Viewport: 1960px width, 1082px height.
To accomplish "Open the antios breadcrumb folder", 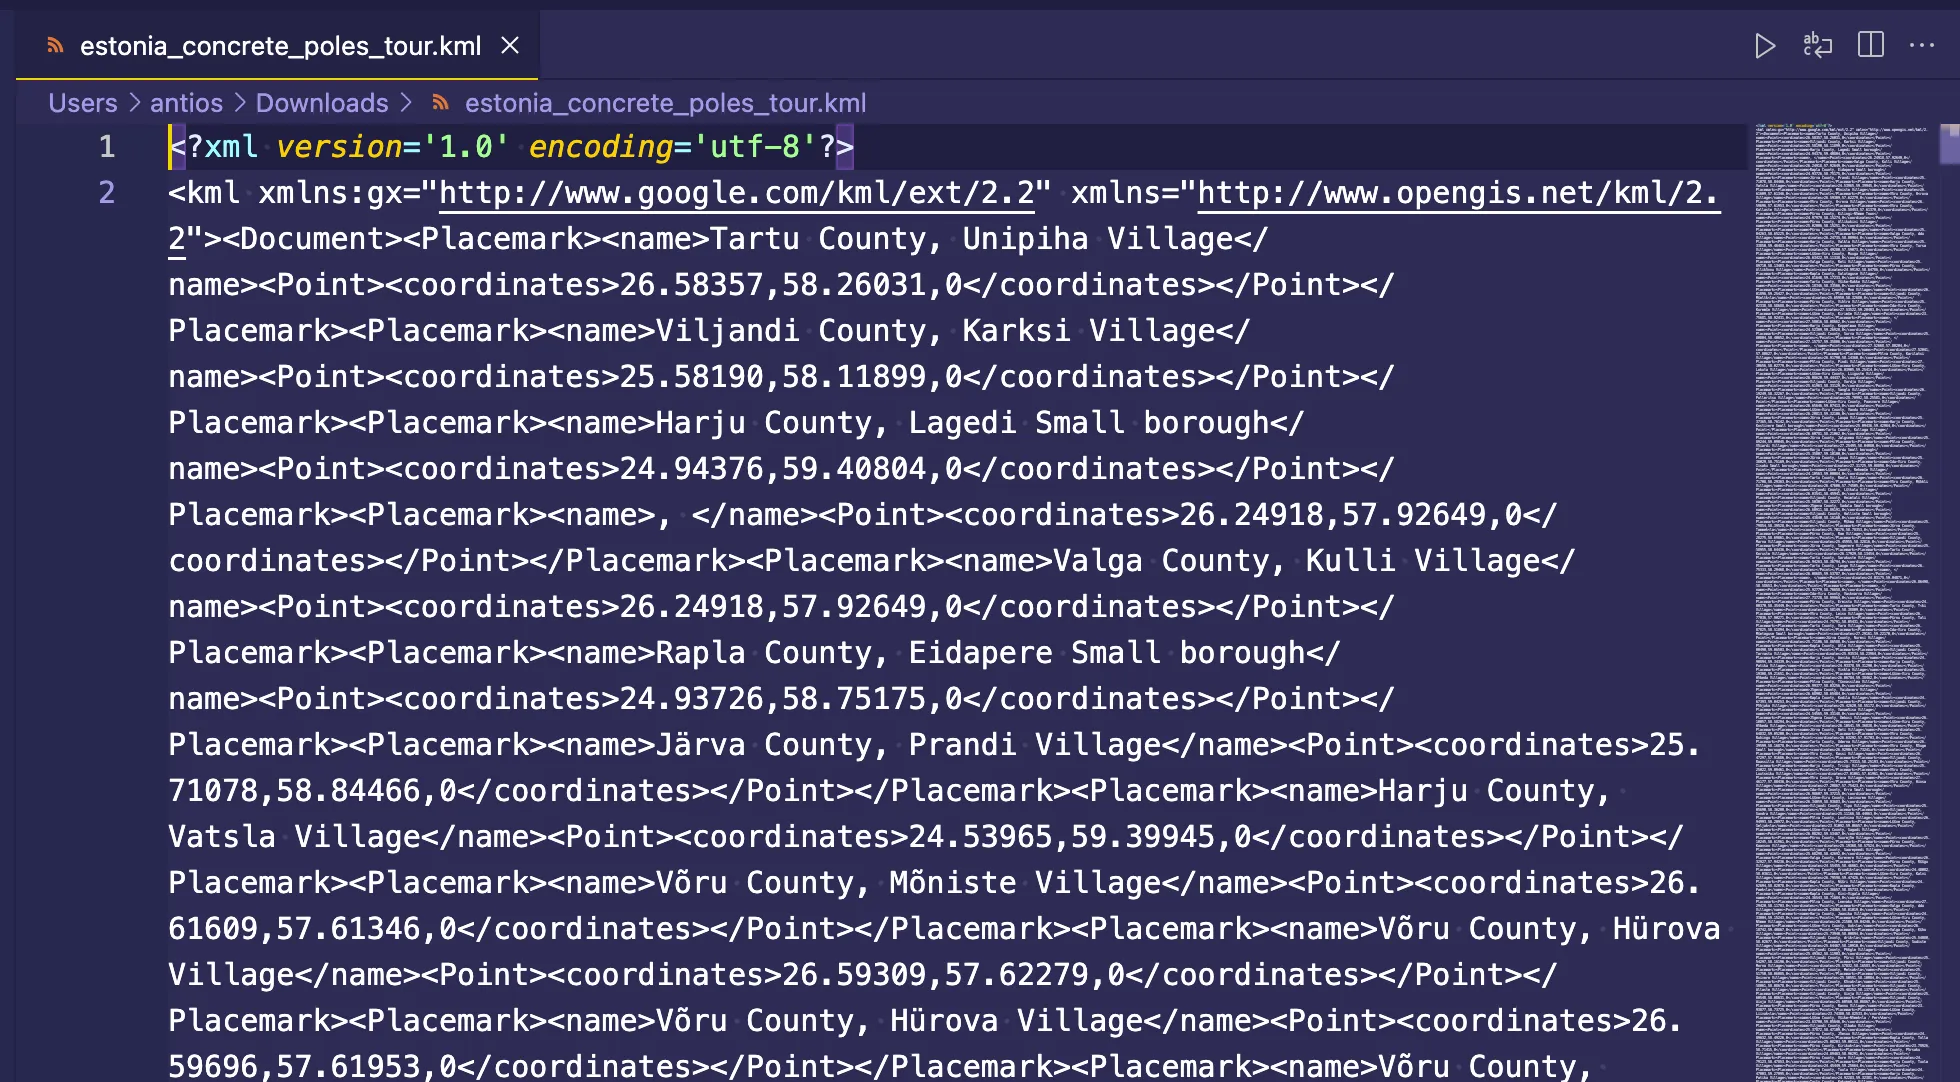I will click(186, 103).
